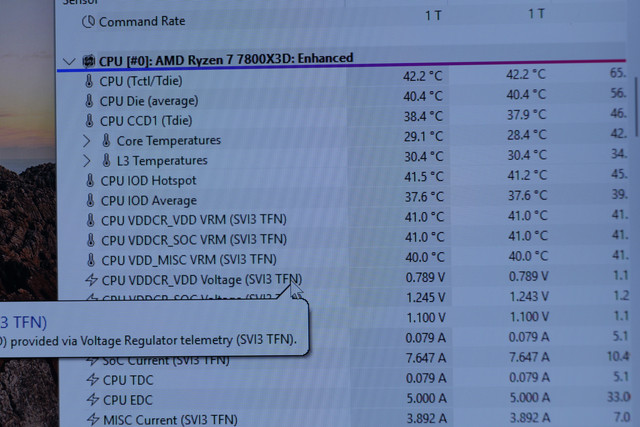
Task: Select the CPU VDDCR_VDD VRM (SVI3 TFN) label
Action: click(x=194, y=220)
